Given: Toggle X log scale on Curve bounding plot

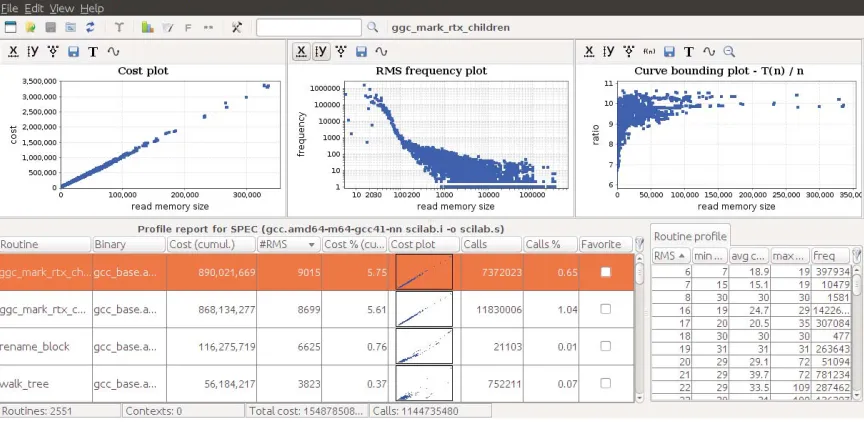Looking at the screenshot, I should (588, 52).
